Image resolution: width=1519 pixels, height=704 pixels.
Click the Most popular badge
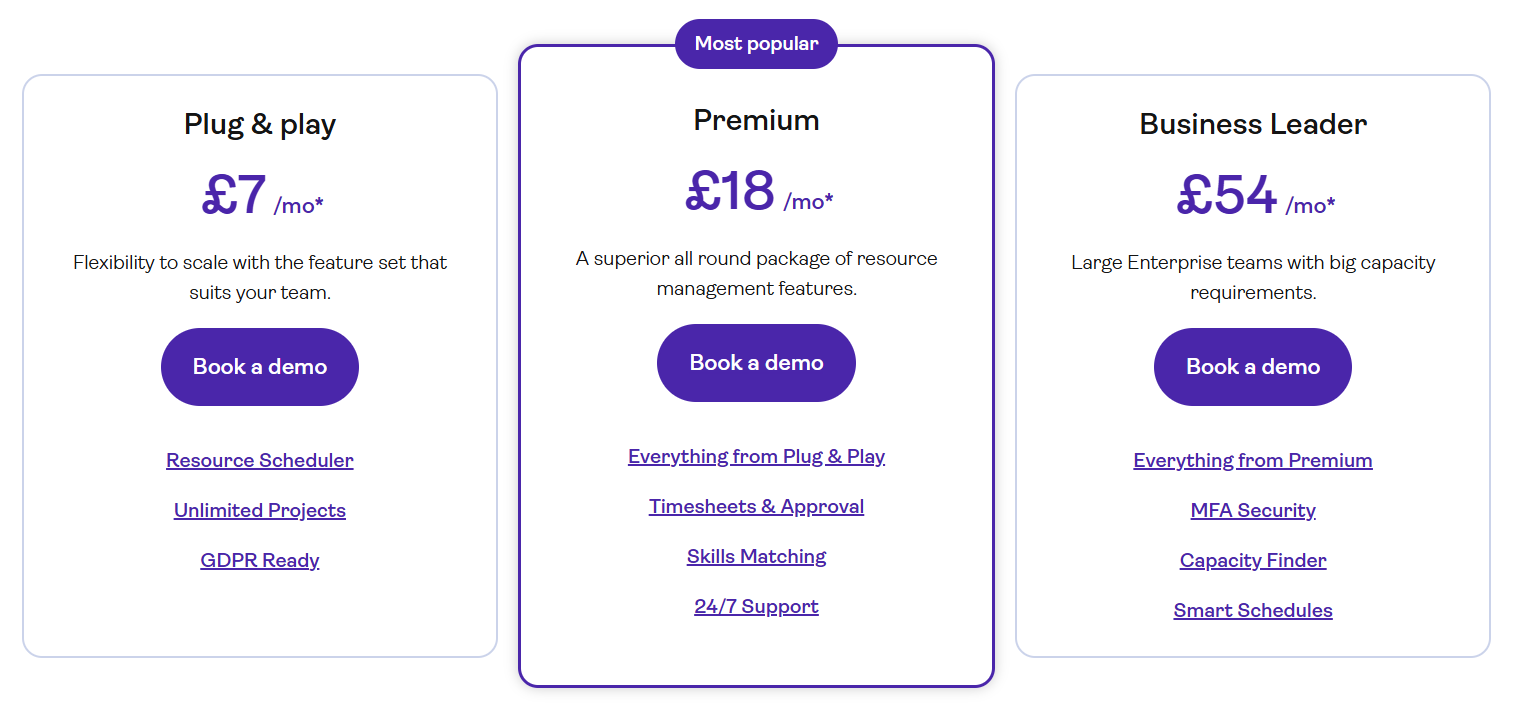[756, 43]
